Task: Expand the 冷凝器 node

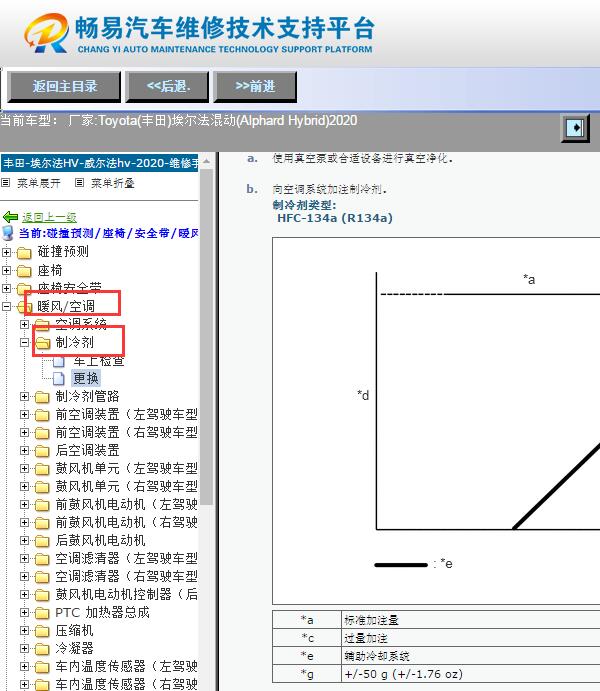Action: pyautogui.click(x=25, y=649)
